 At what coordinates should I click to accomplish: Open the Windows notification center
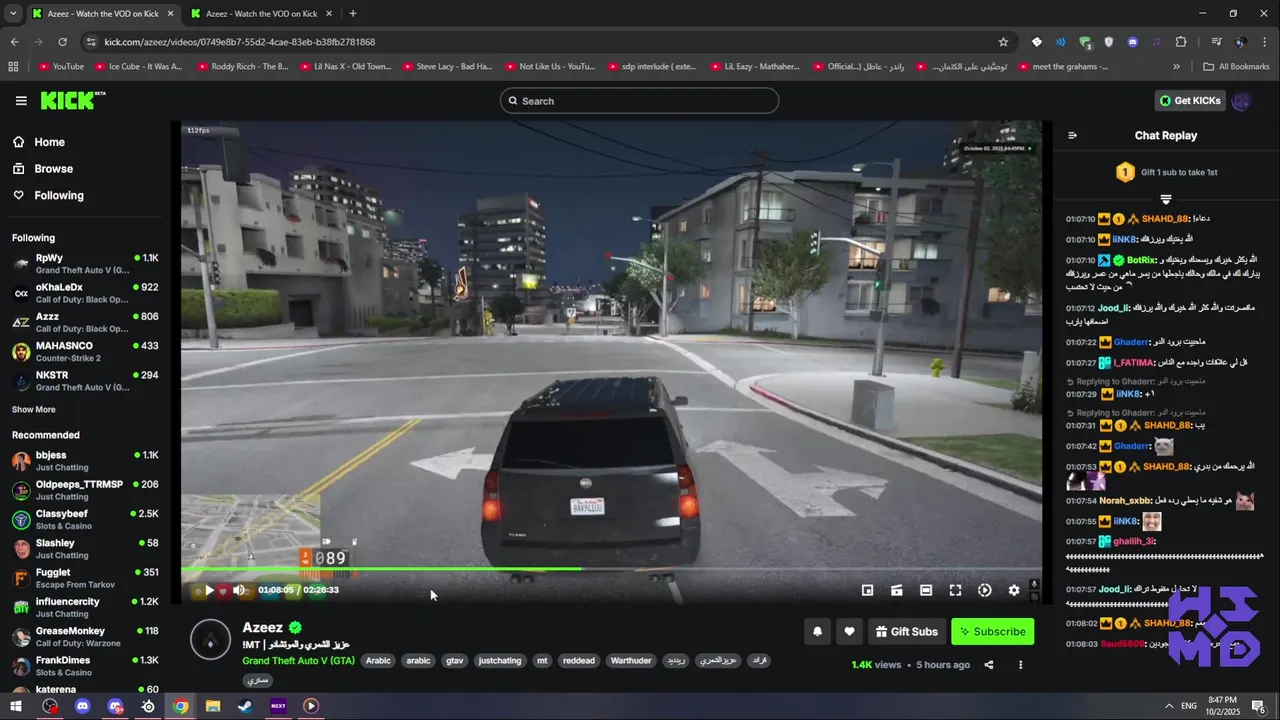pyautogui.click(x=1259, y=706)
